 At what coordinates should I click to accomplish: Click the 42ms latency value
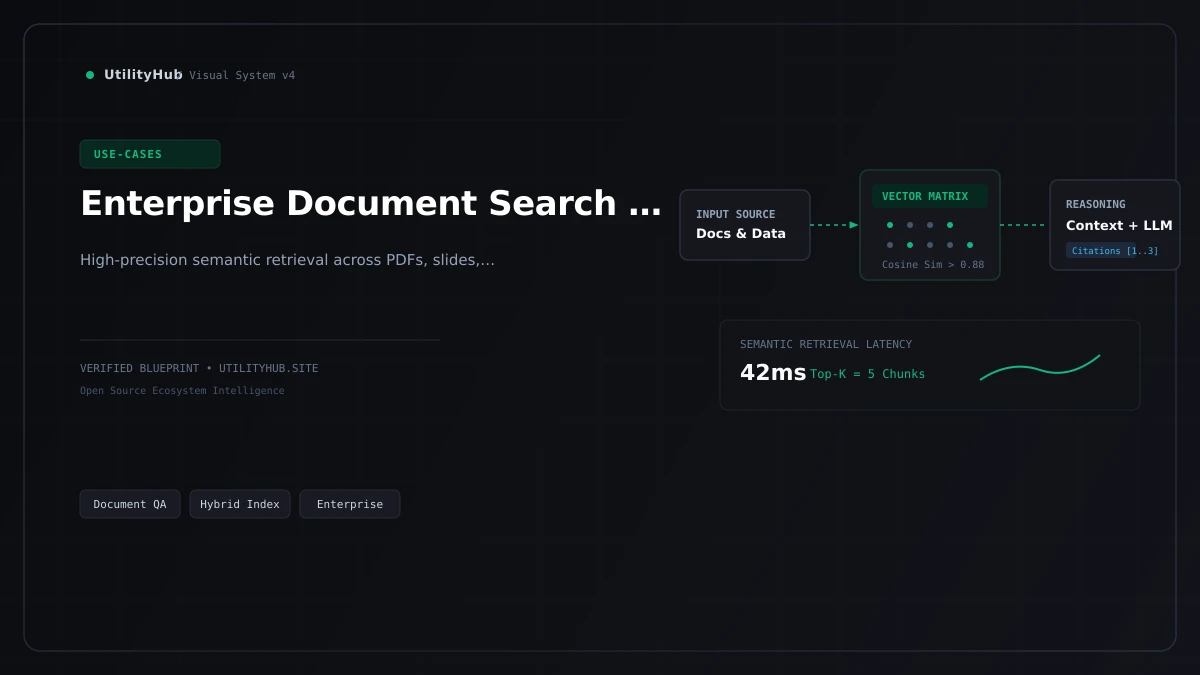[x=773, y=373]
